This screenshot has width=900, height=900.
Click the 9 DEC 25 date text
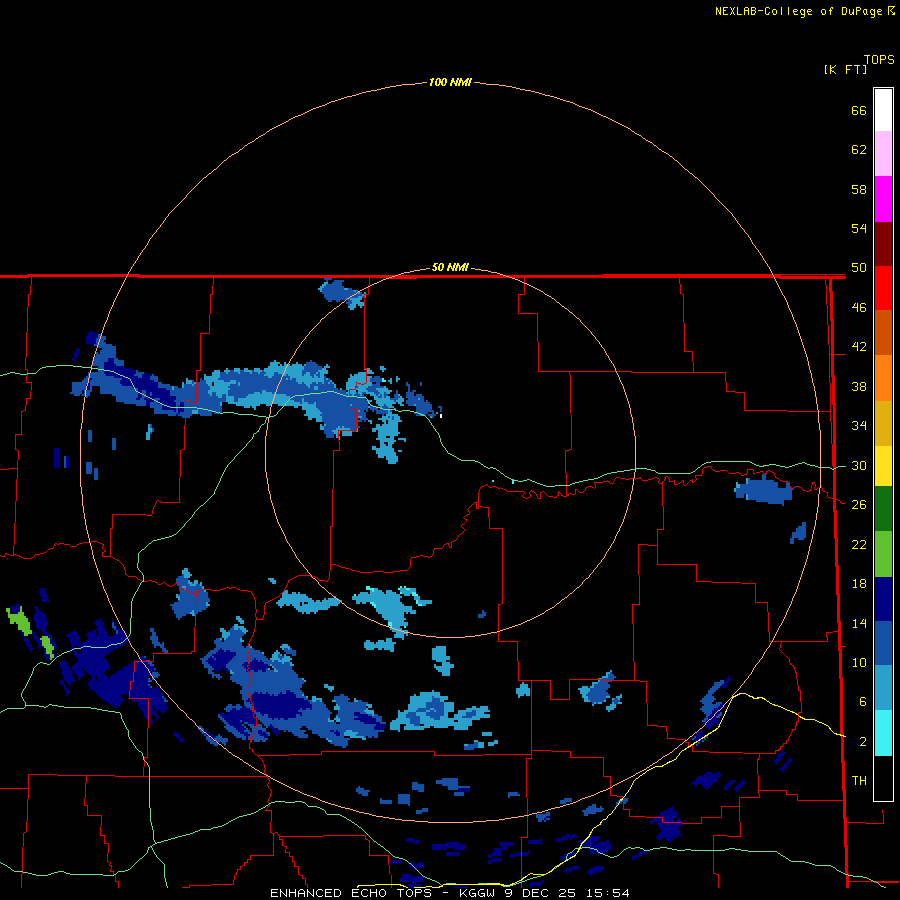[x=540, y=893]
